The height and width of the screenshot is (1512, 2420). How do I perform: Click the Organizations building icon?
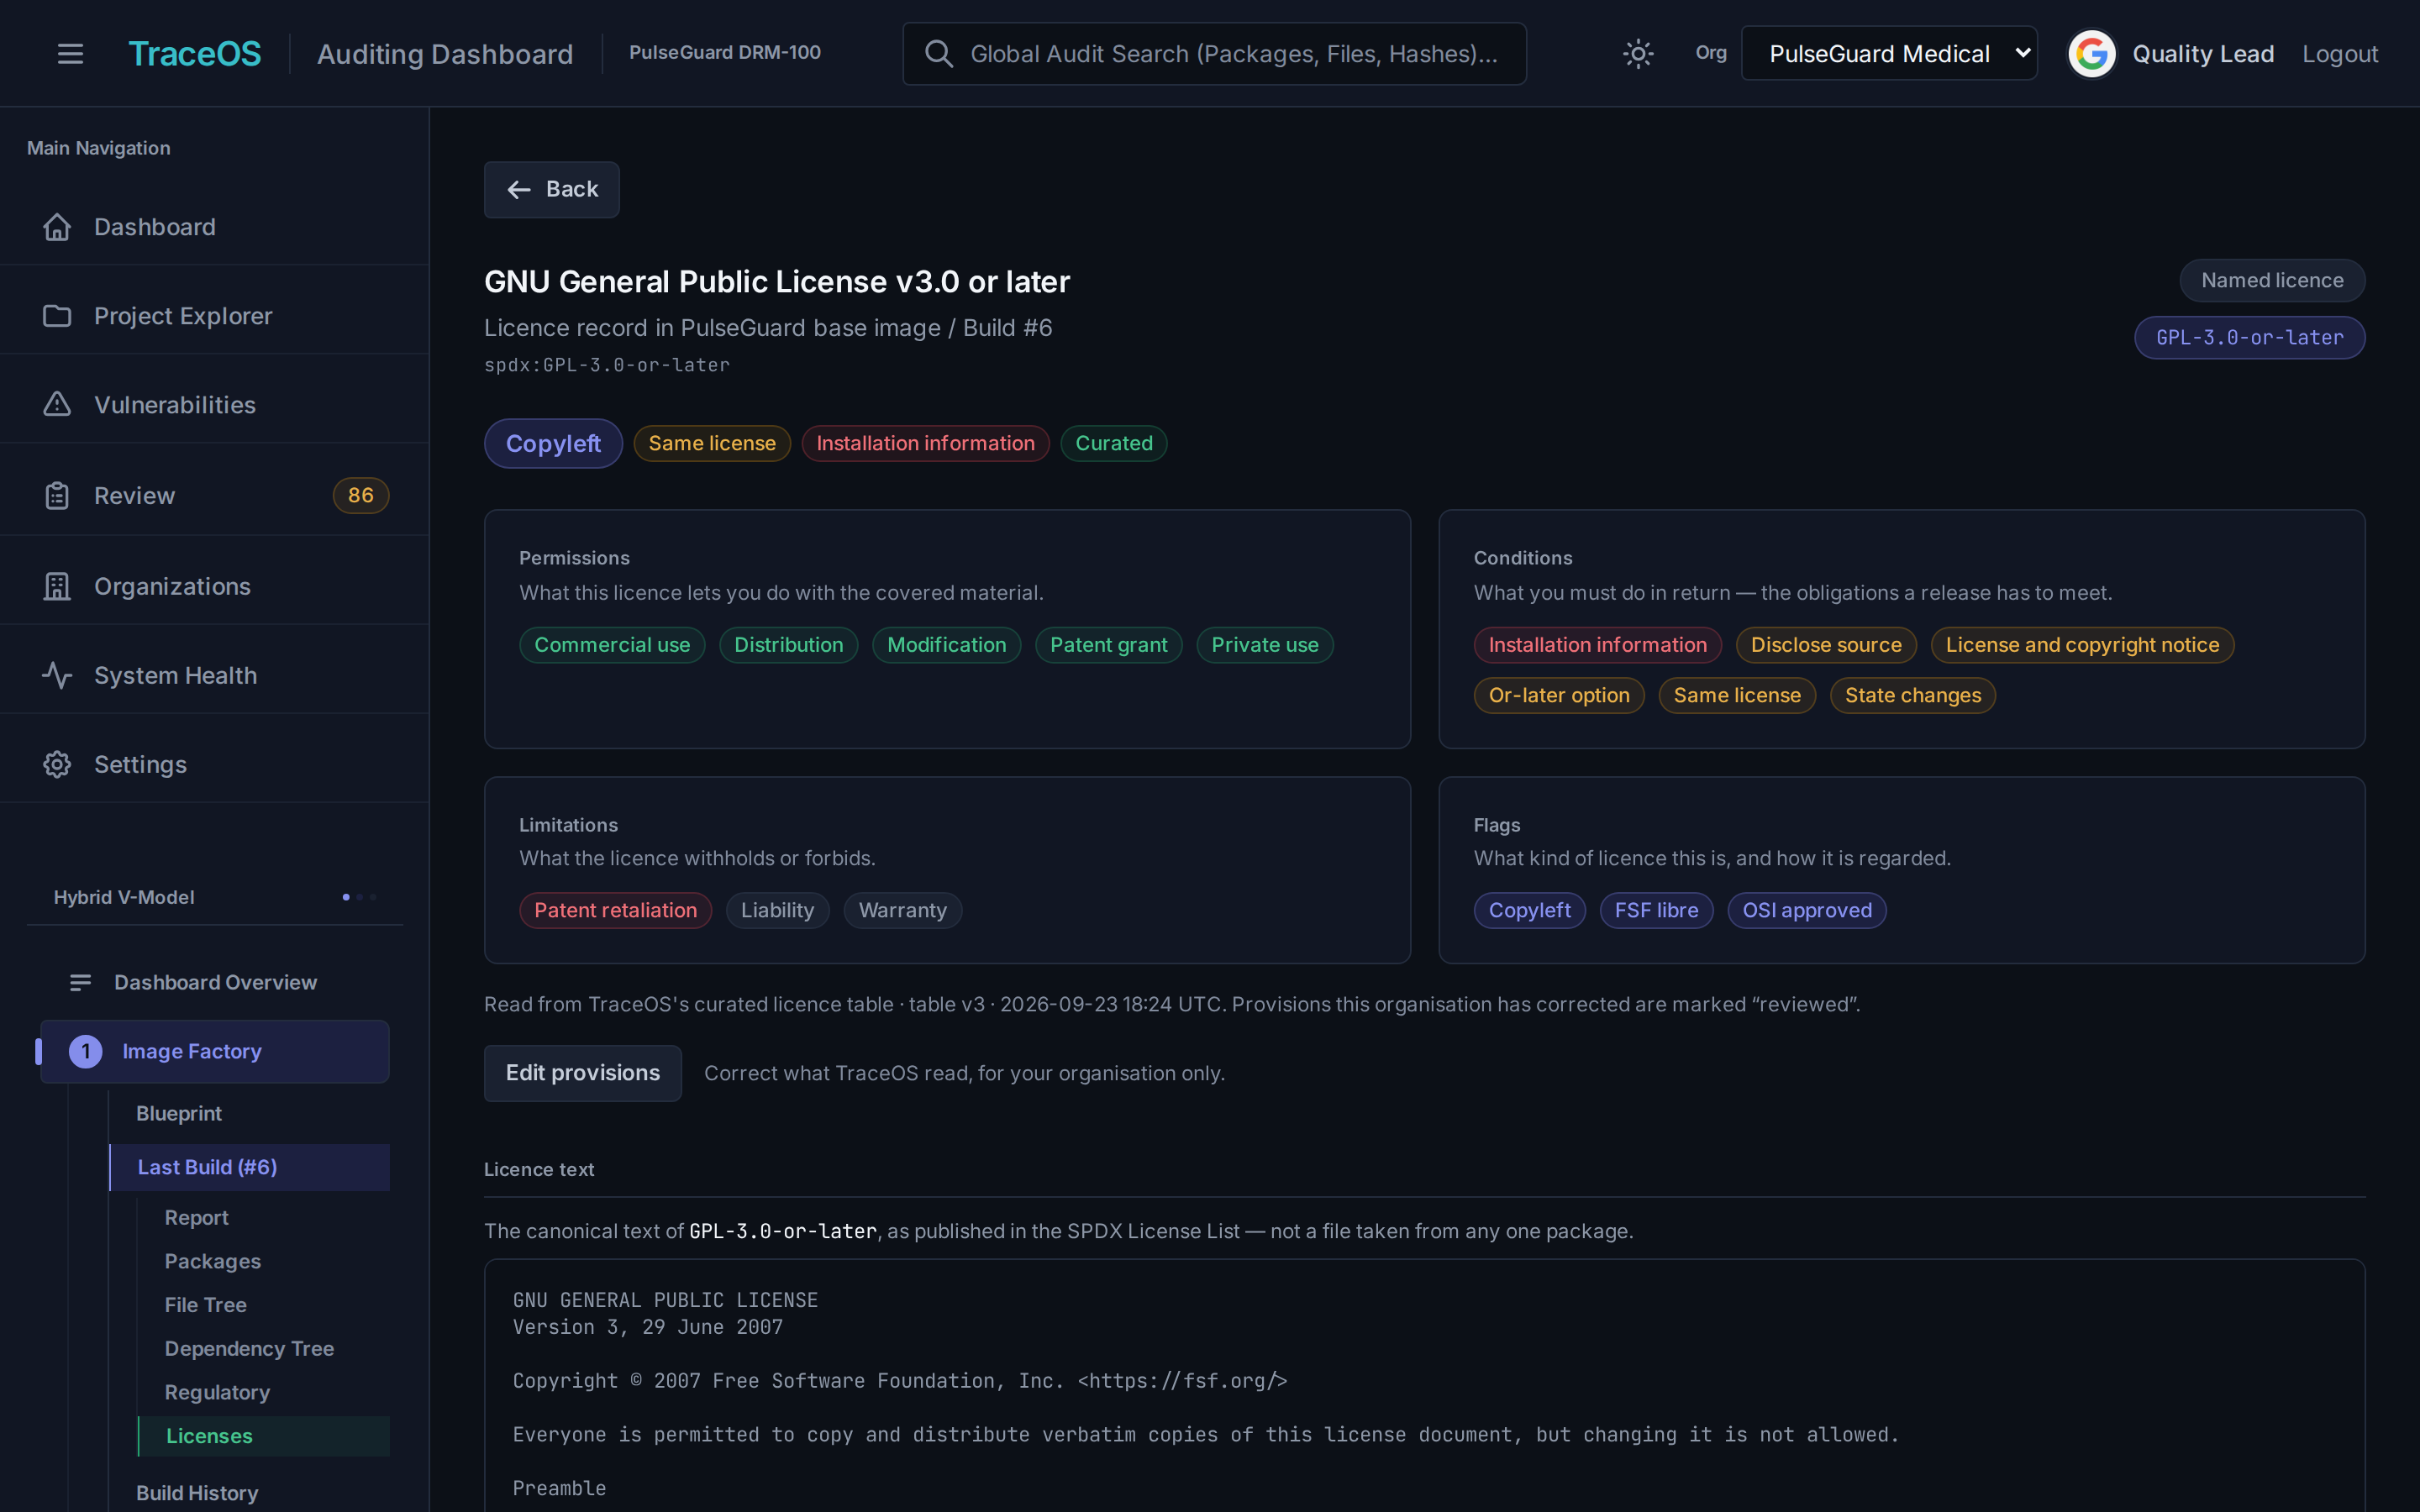pos(57,586)
